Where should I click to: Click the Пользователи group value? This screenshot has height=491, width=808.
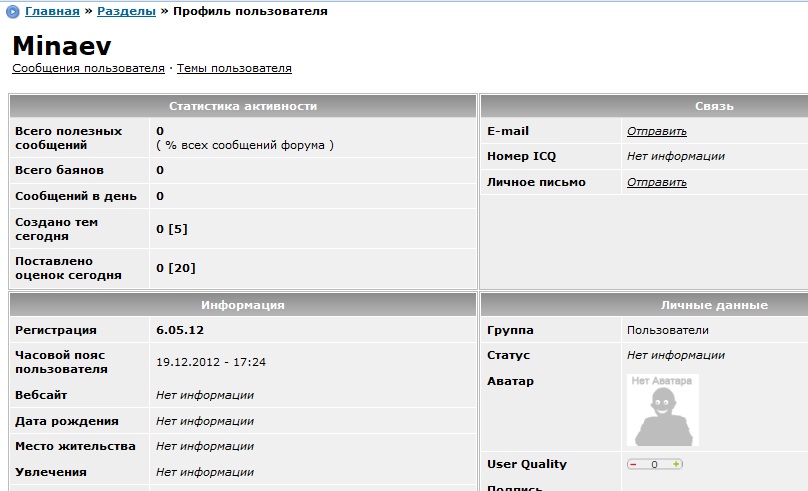click(x=667, y=330)
